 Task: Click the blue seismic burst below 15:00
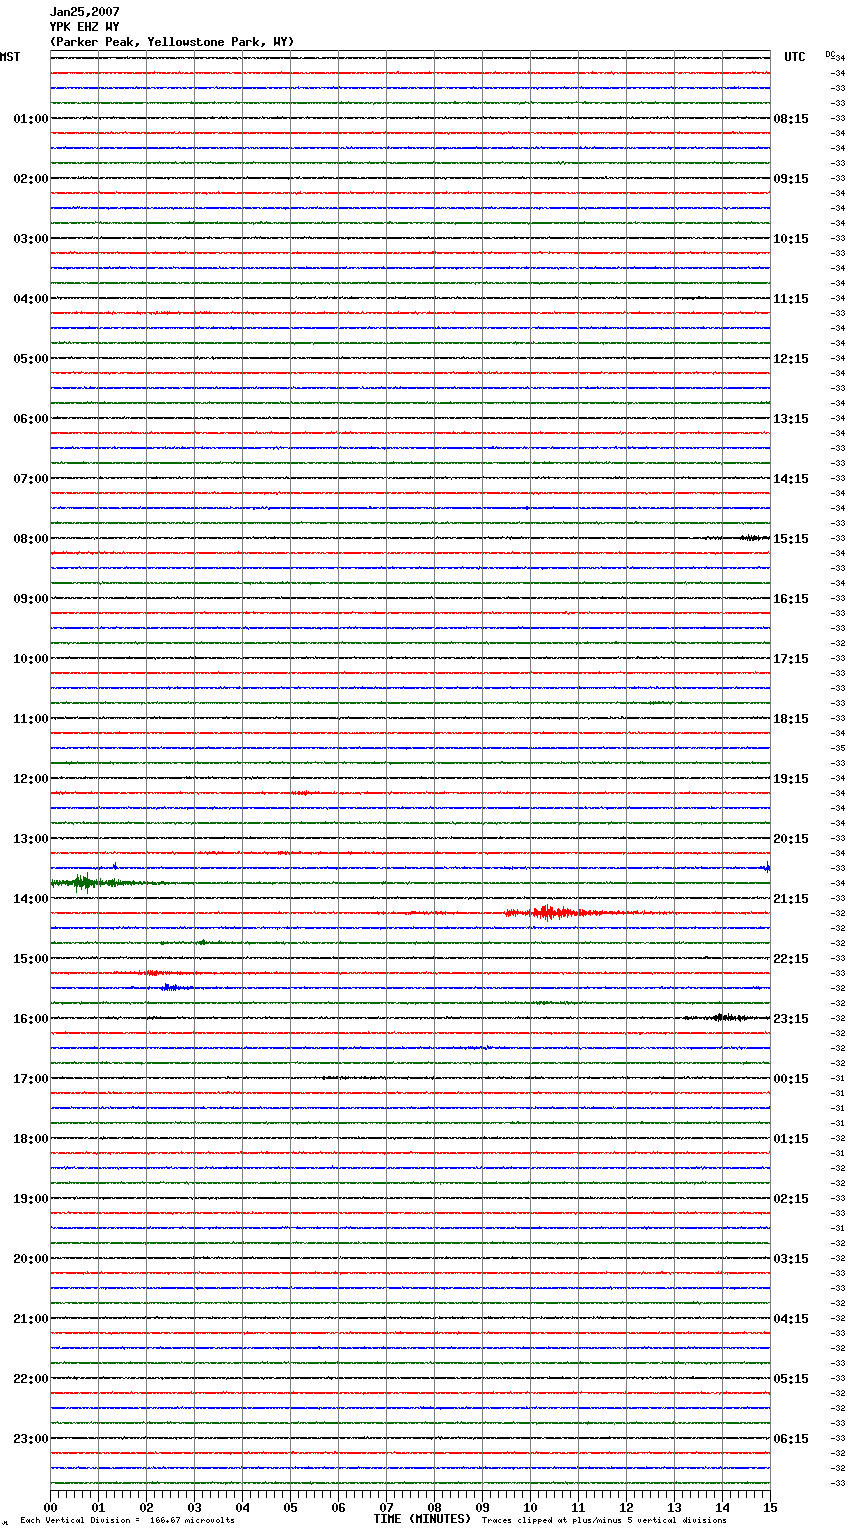175,987
